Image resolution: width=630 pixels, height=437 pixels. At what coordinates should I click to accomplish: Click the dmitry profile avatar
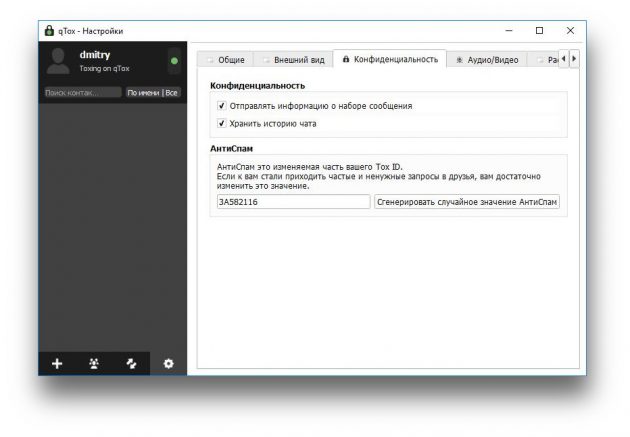[x=58, y=61]
